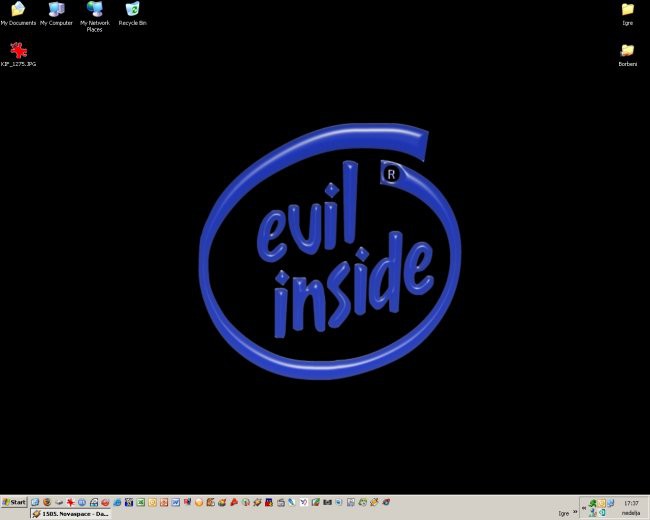Select the Recycle Bin icon

click(x=132, y=14)
